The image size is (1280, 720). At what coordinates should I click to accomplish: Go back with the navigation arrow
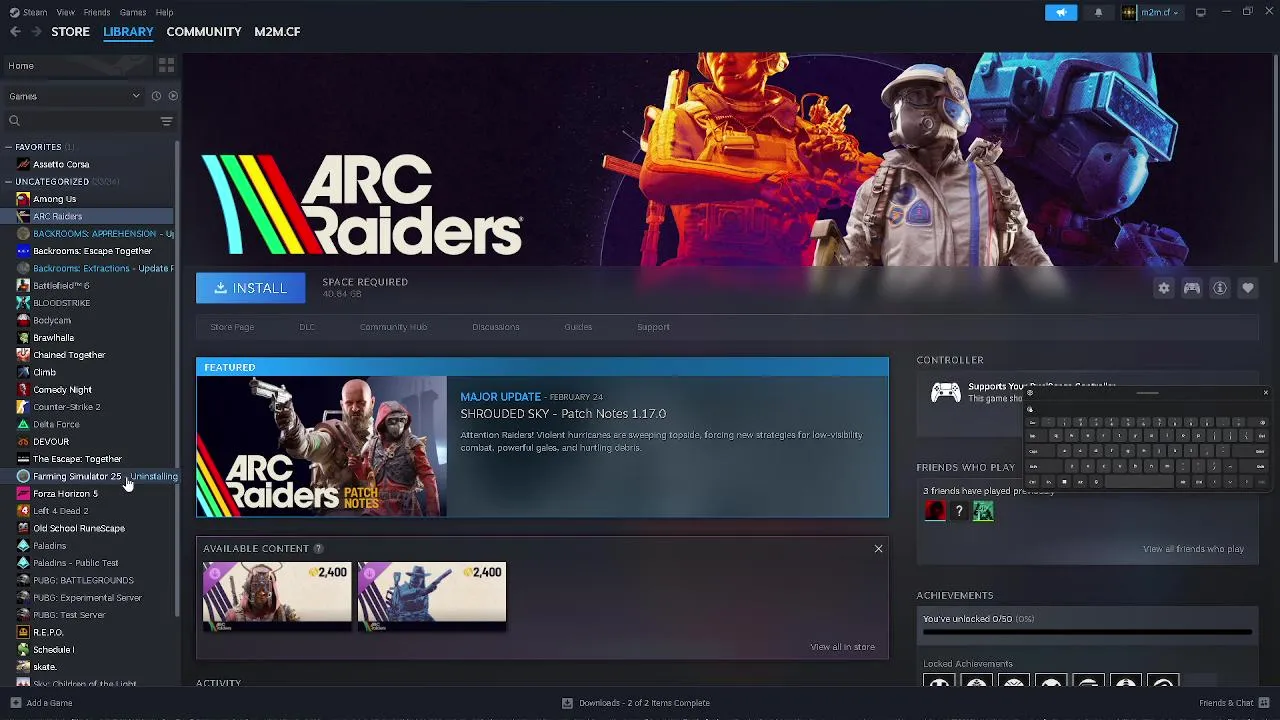tap(15, 32)
